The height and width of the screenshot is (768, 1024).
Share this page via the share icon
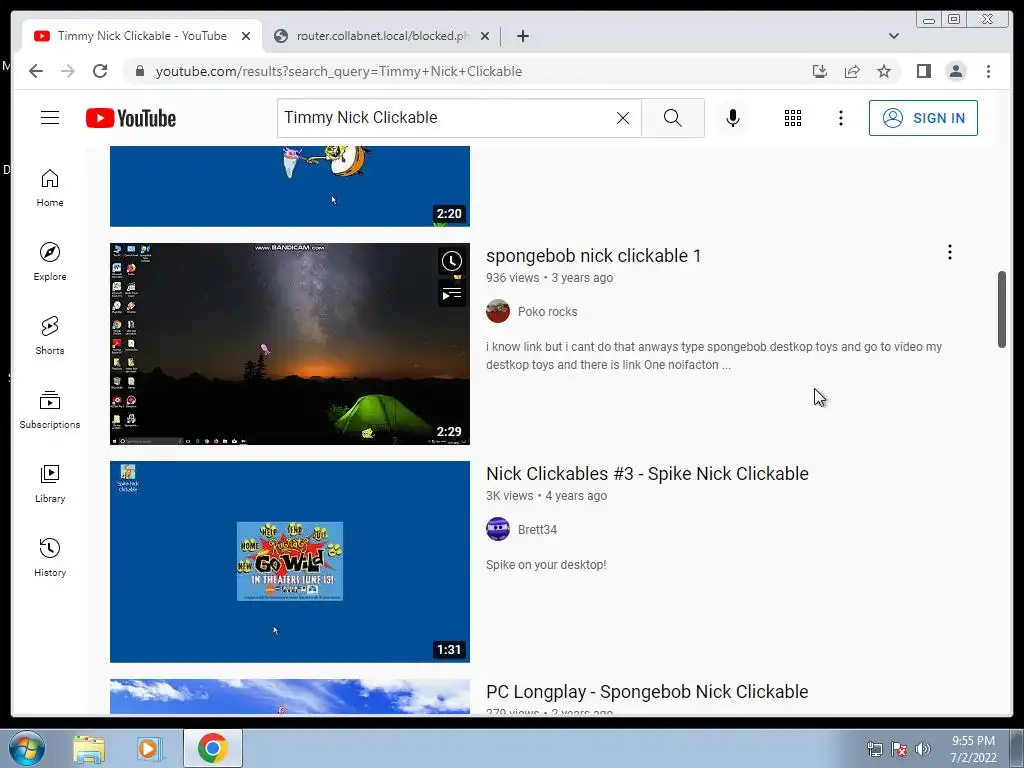(x=852, y=71)
